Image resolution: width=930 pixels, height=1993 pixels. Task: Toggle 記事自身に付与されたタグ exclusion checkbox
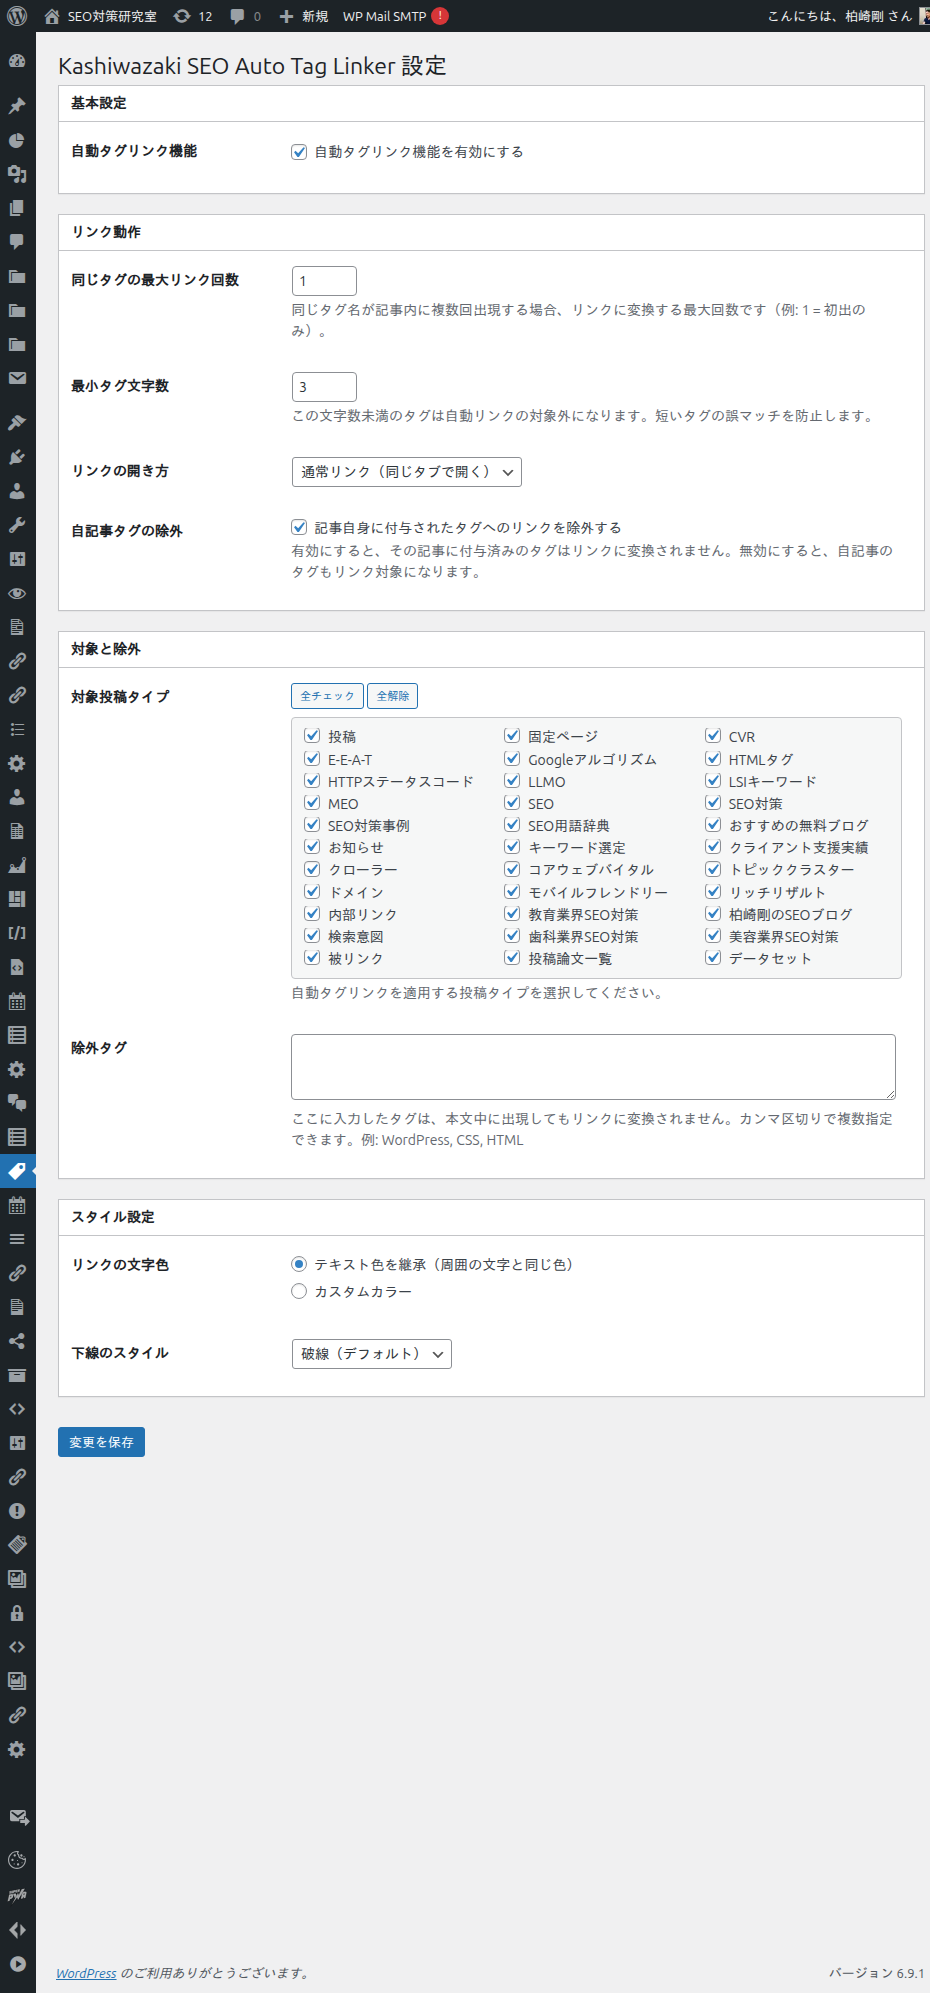tap(299, 527)
